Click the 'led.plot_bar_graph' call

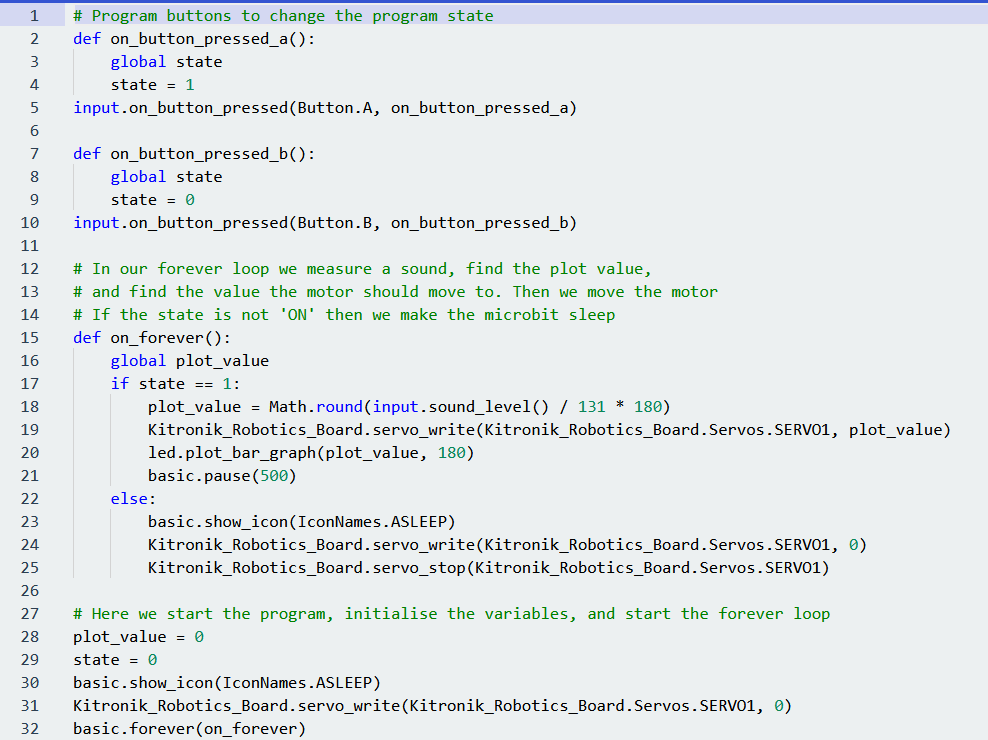[x=232, y=453]
